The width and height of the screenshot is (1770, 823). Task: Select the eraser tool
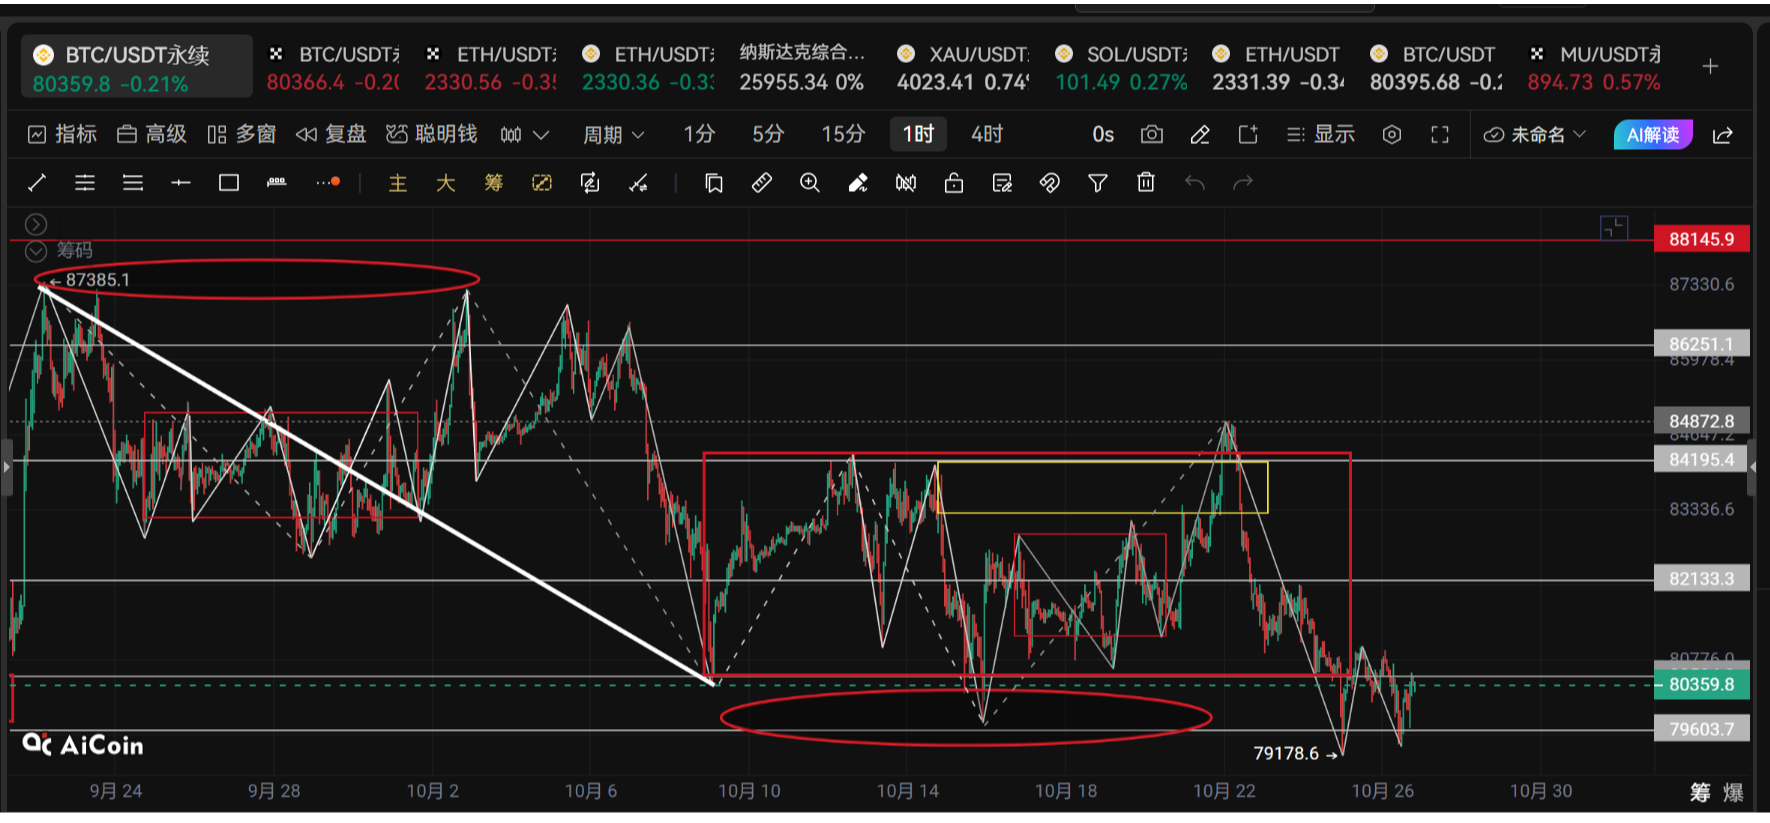coord(858,182)
